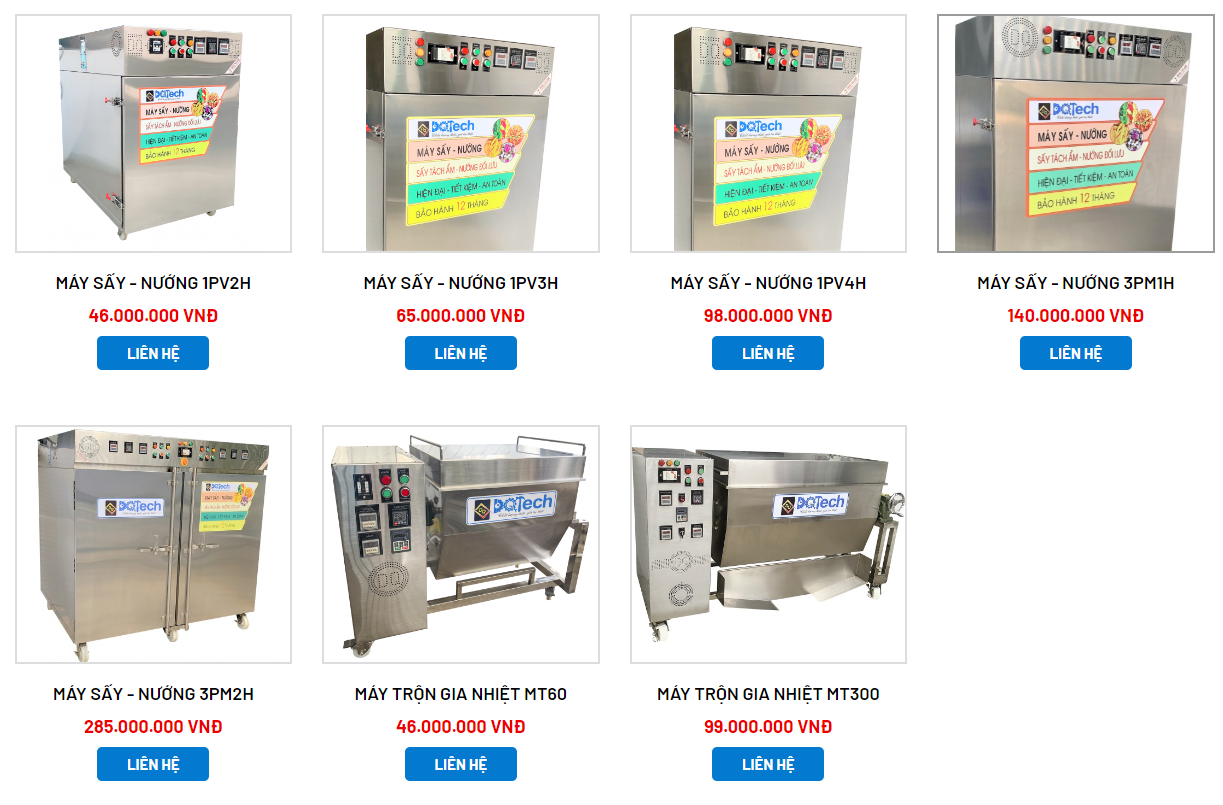This screenshot has width=1223, height=805.
Task: Open the MÁY TRỘN GIA NHIỆT MT60 product image
Action: [461, 544]
